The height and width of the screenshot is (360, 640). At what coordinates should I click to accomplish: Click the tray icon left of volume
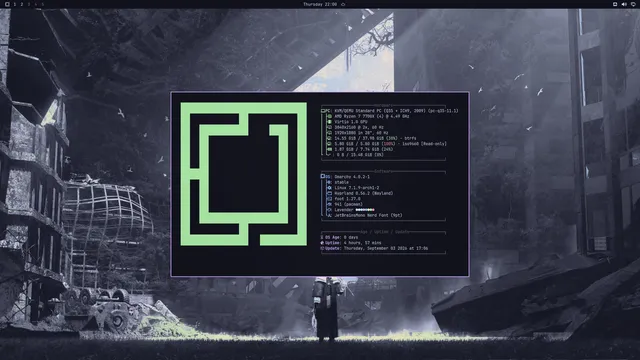pos(615,4)
